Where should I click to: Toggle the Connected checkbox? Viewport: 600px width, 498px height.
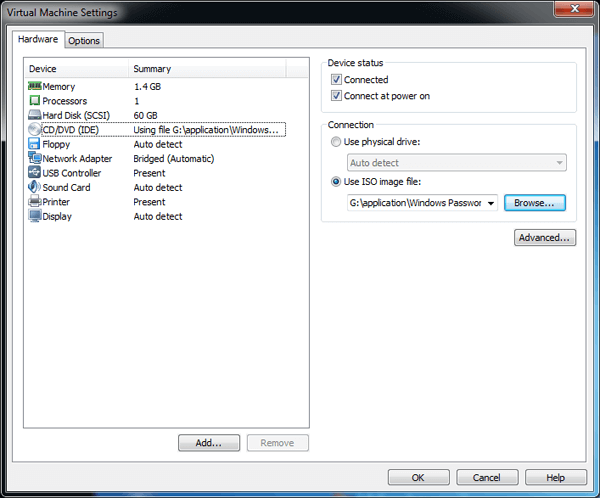[x=336, y=80]
